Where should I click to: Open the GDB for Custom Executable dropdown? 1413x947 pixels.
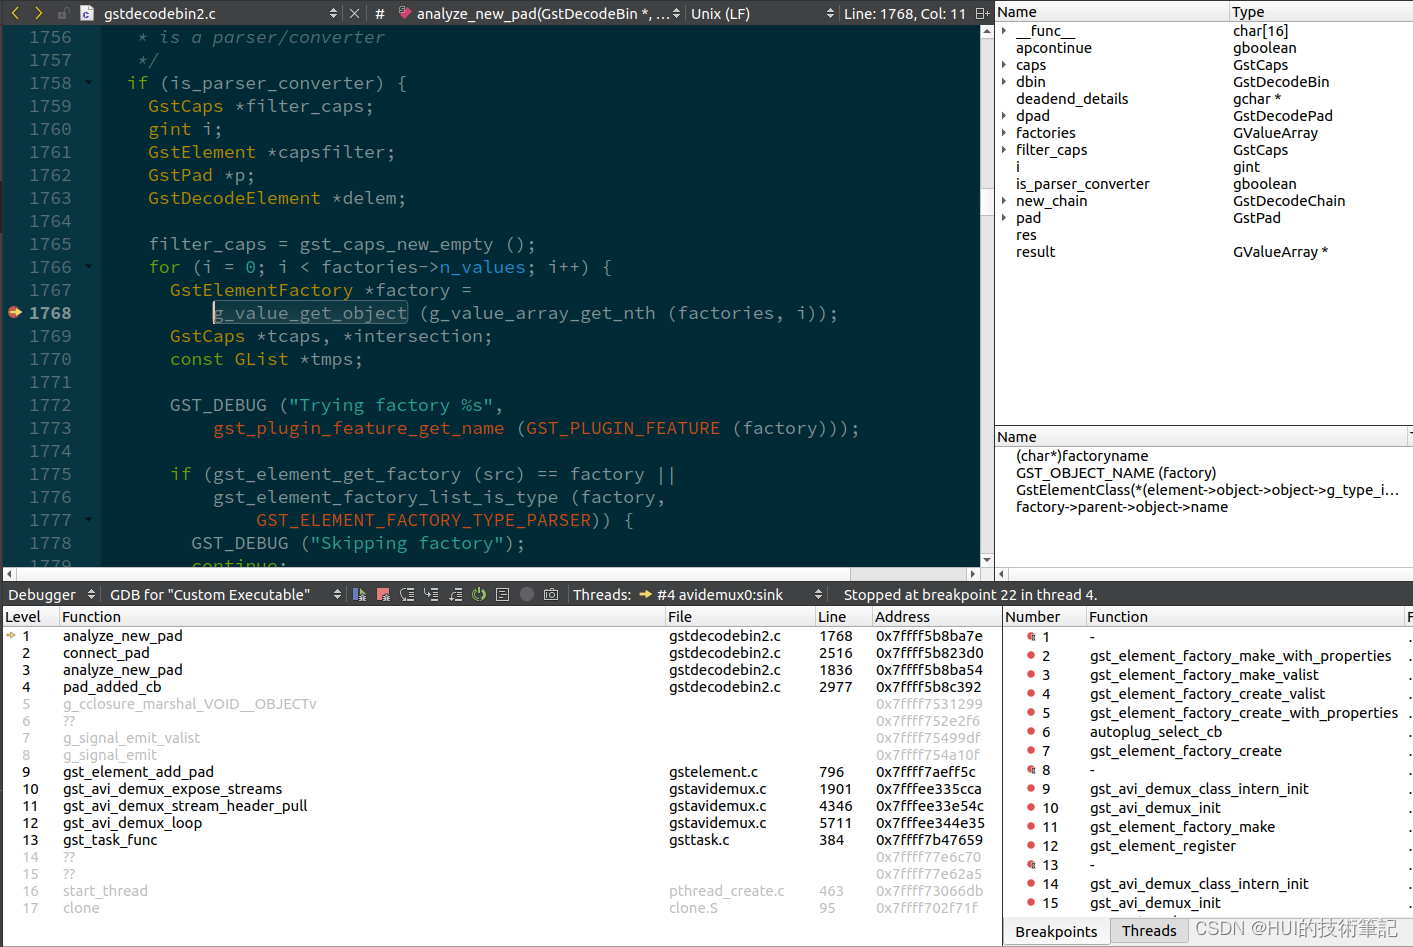224,595
